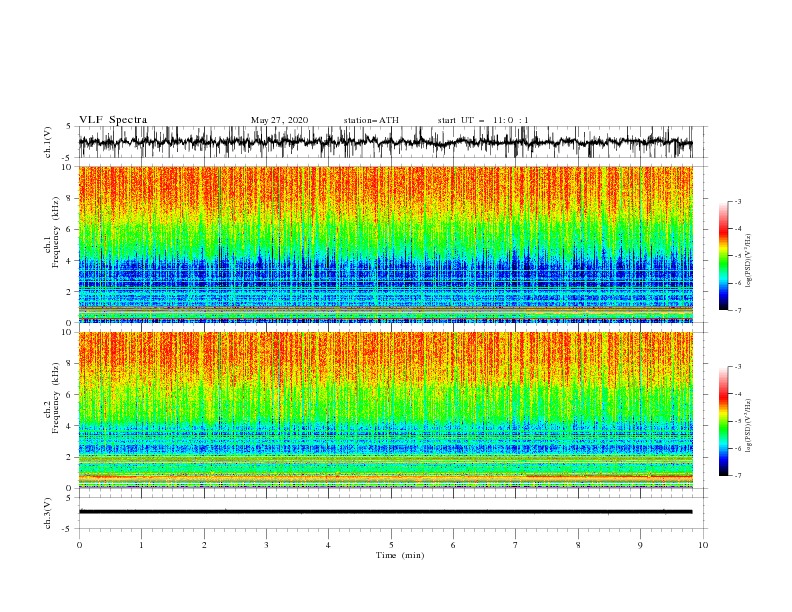Click the ch.1 PSD color scale bar

tap(723, 256)
